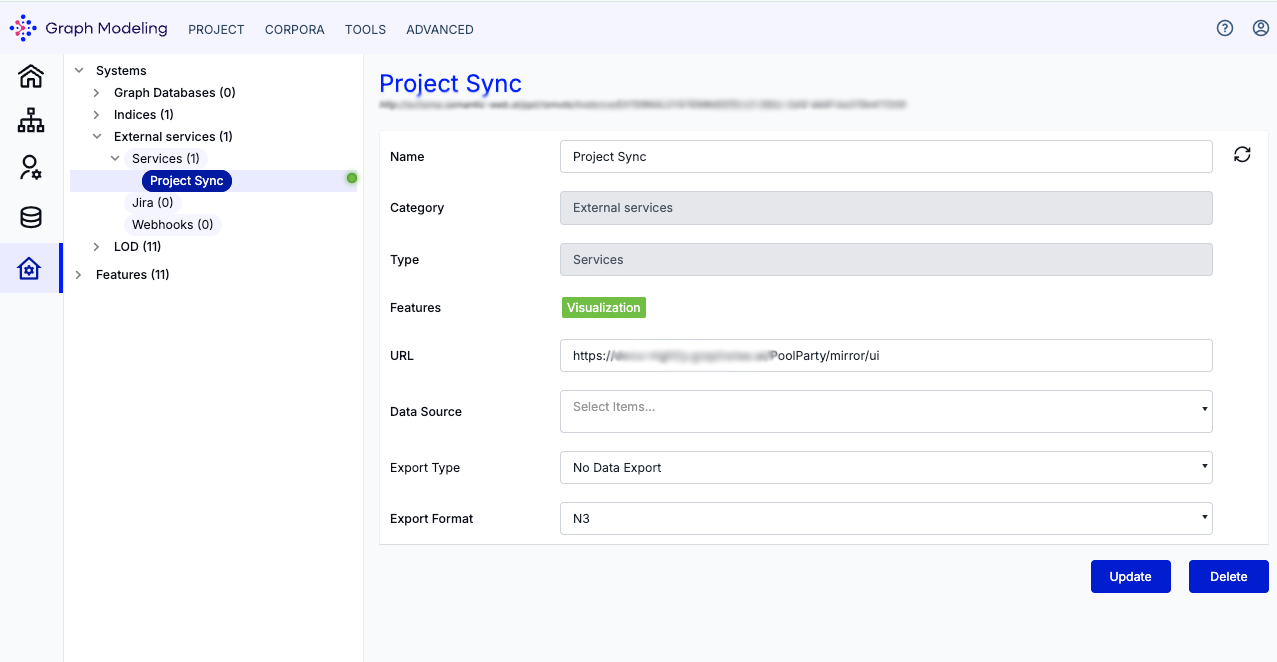Open the user account profile icon
The height and width of the screenshot is (662, 1277).
(1261, 28)
